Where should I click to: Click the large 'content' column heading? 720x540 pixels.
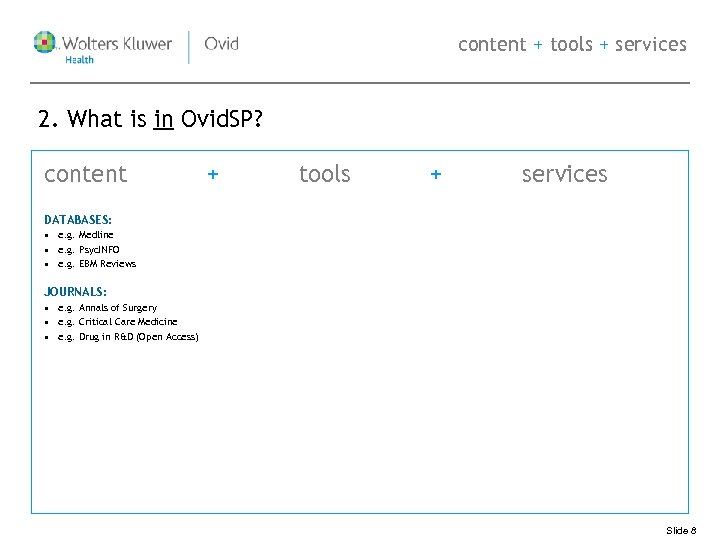[x=85, y=174]
